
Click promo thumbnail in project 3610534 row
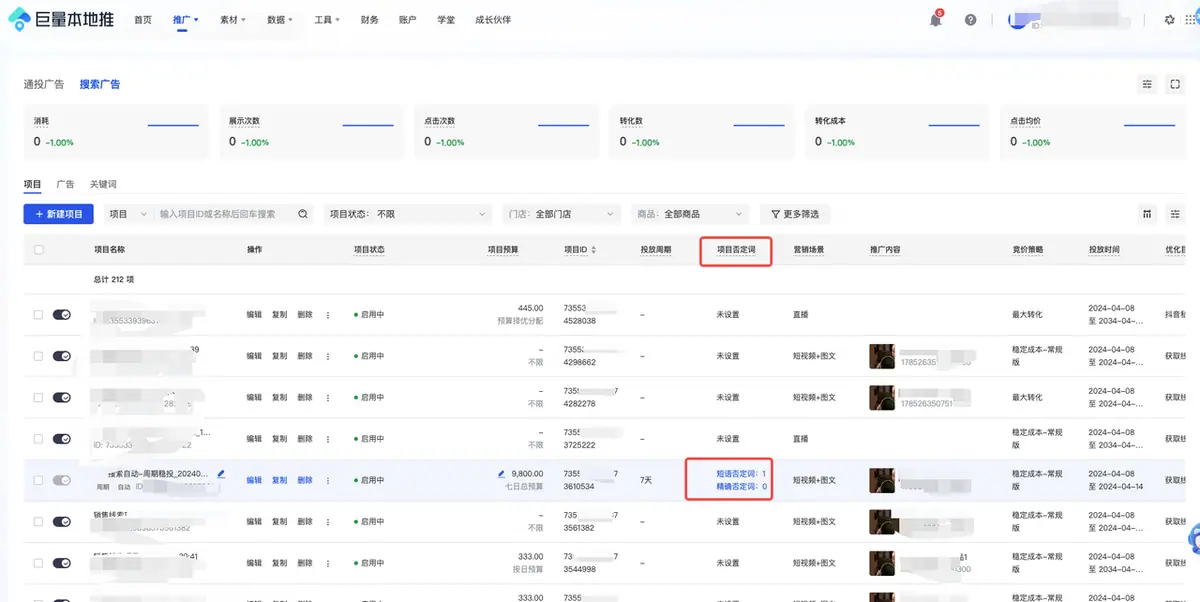click(882, 480)
